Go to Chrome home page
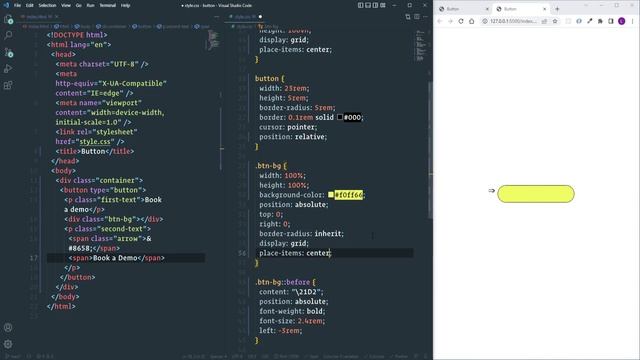 (x=471, y=21)
